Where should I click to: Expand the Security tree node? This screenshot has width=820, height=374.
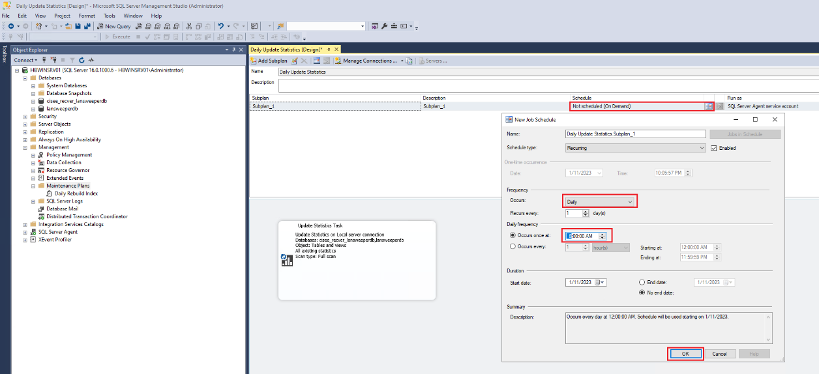pyautogui.click(x=25, y=116)
